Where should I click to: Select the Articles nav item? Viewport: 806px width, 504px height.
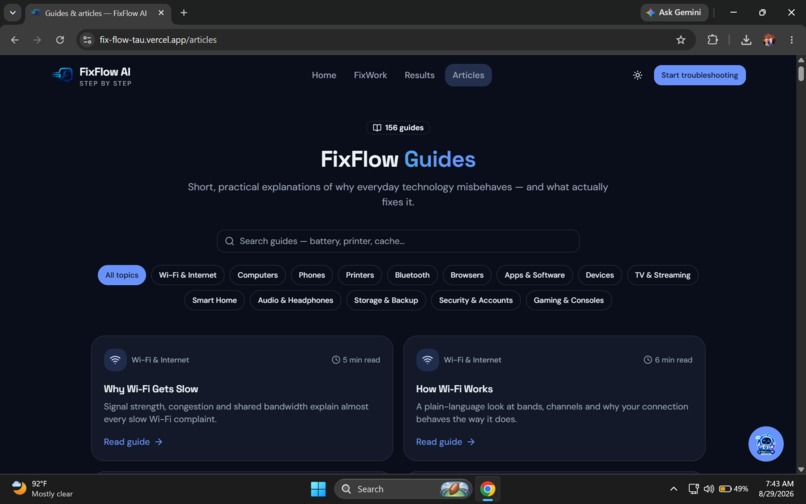pos(468,75)
